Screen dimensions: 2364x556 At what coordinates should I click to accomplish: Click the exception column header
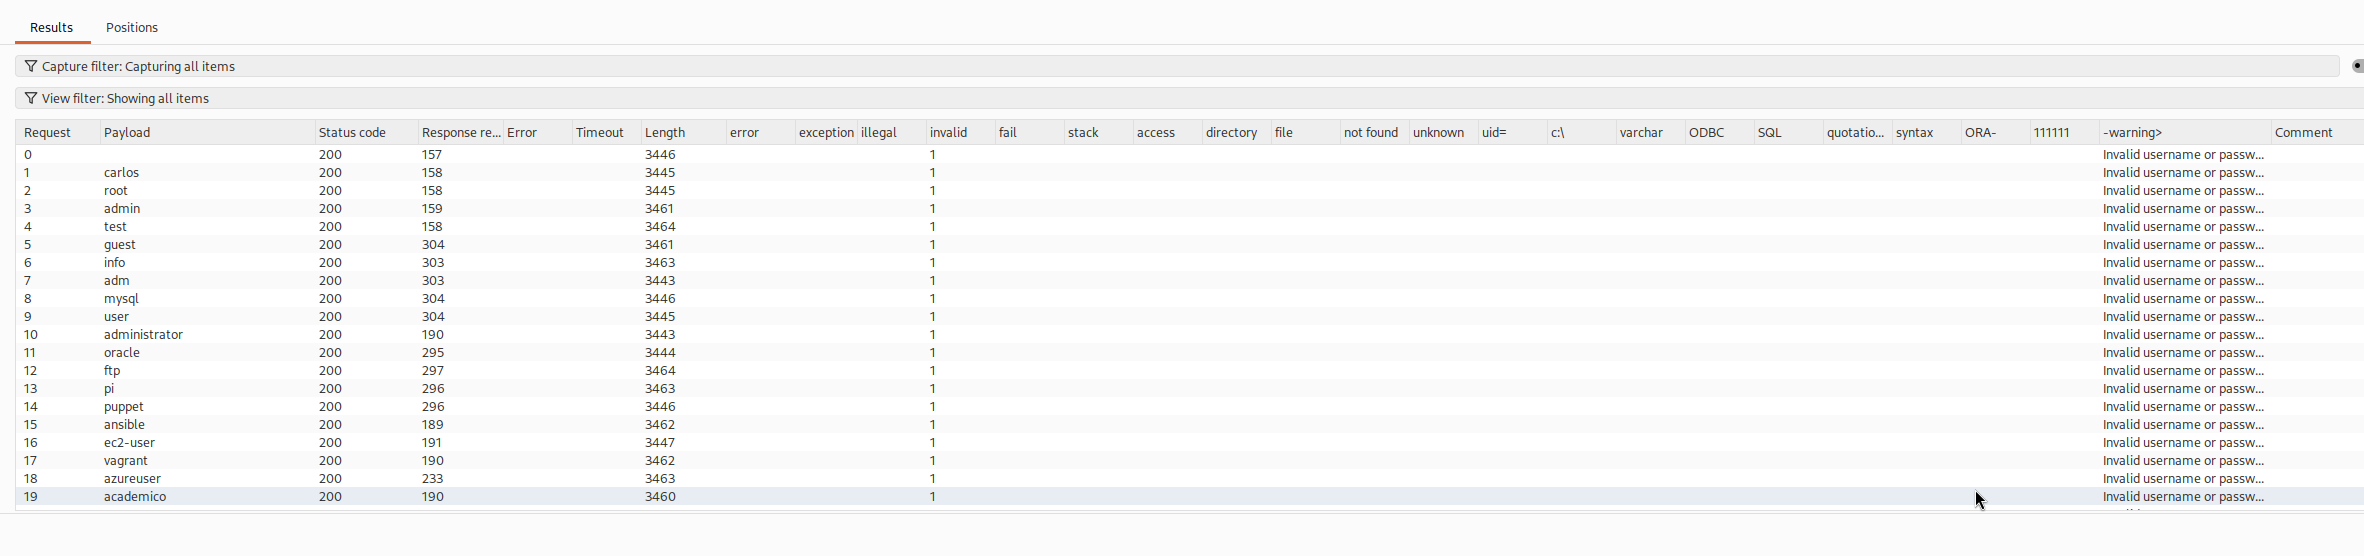coord(825,132)
